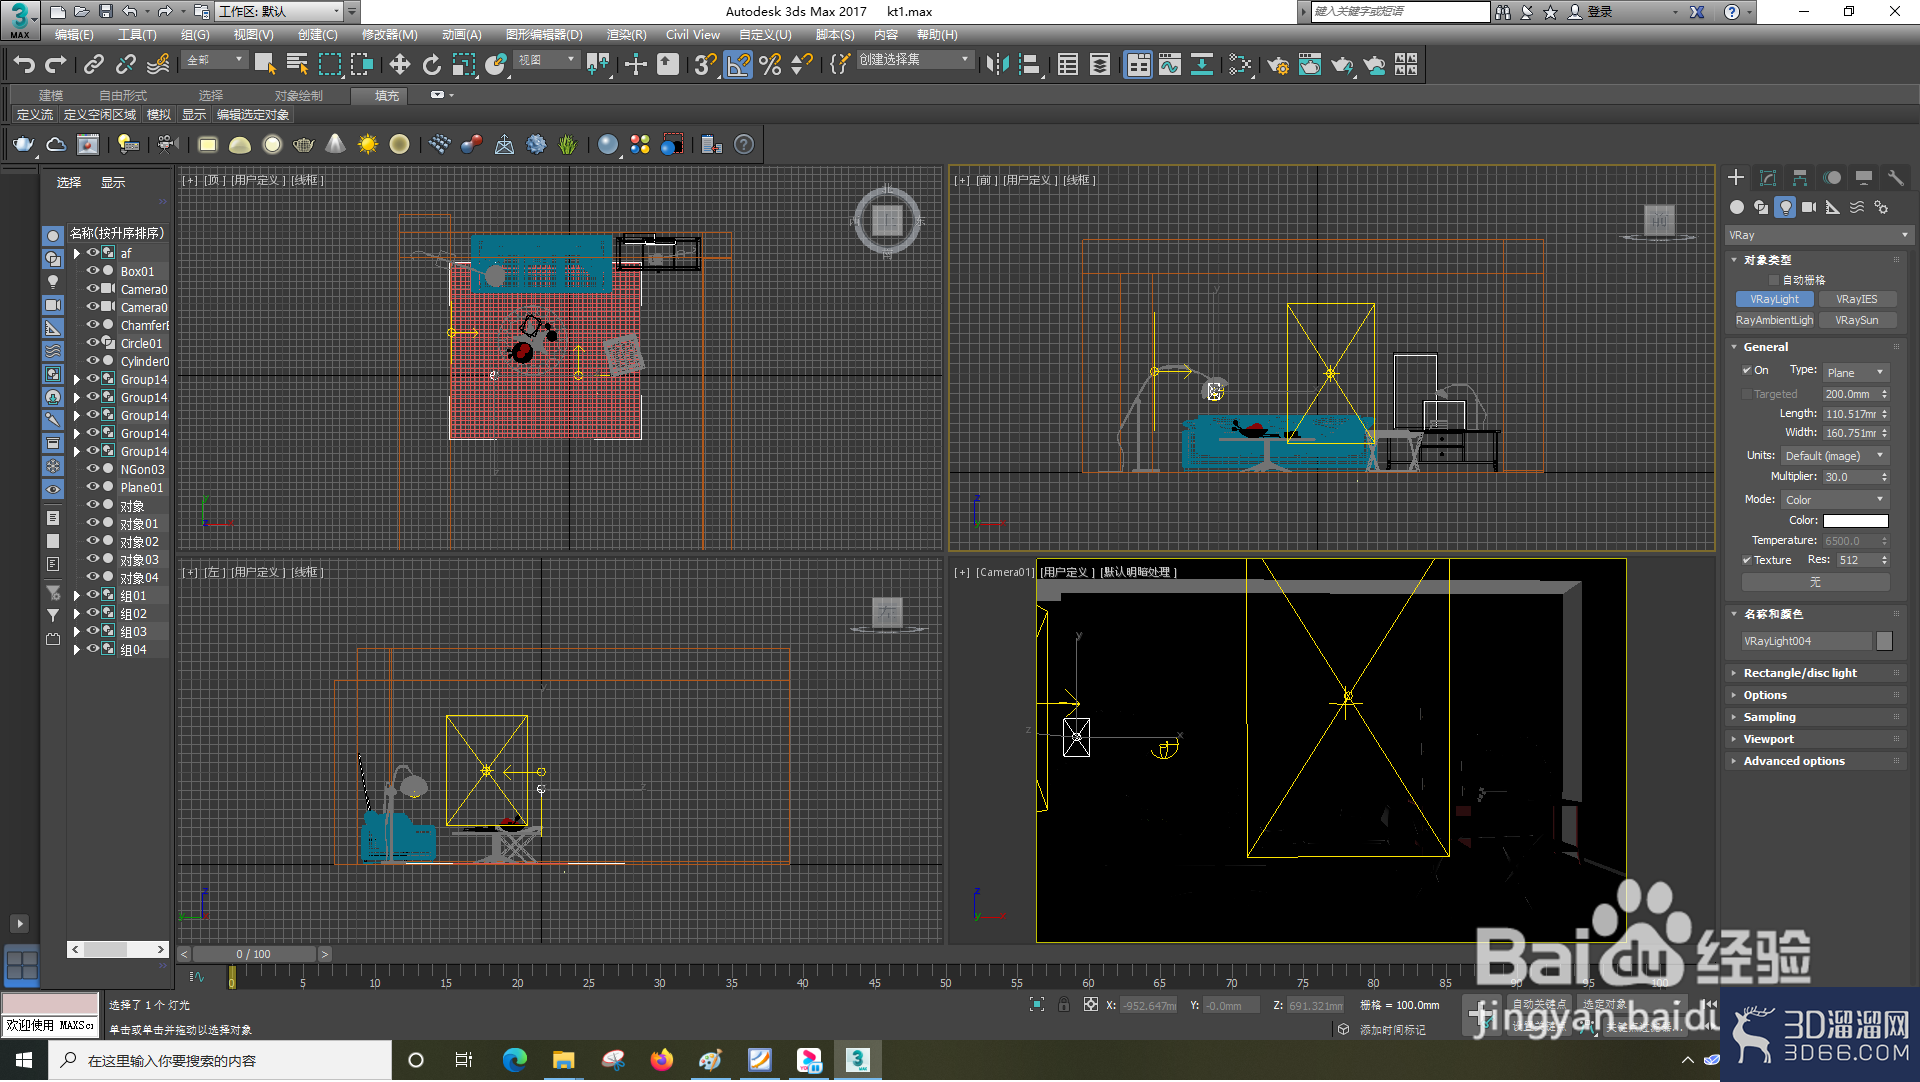The height and width of the screenshot is (1082, 1920).
Task: Enable the Targeted checkbox
Action: point(1747,395)
